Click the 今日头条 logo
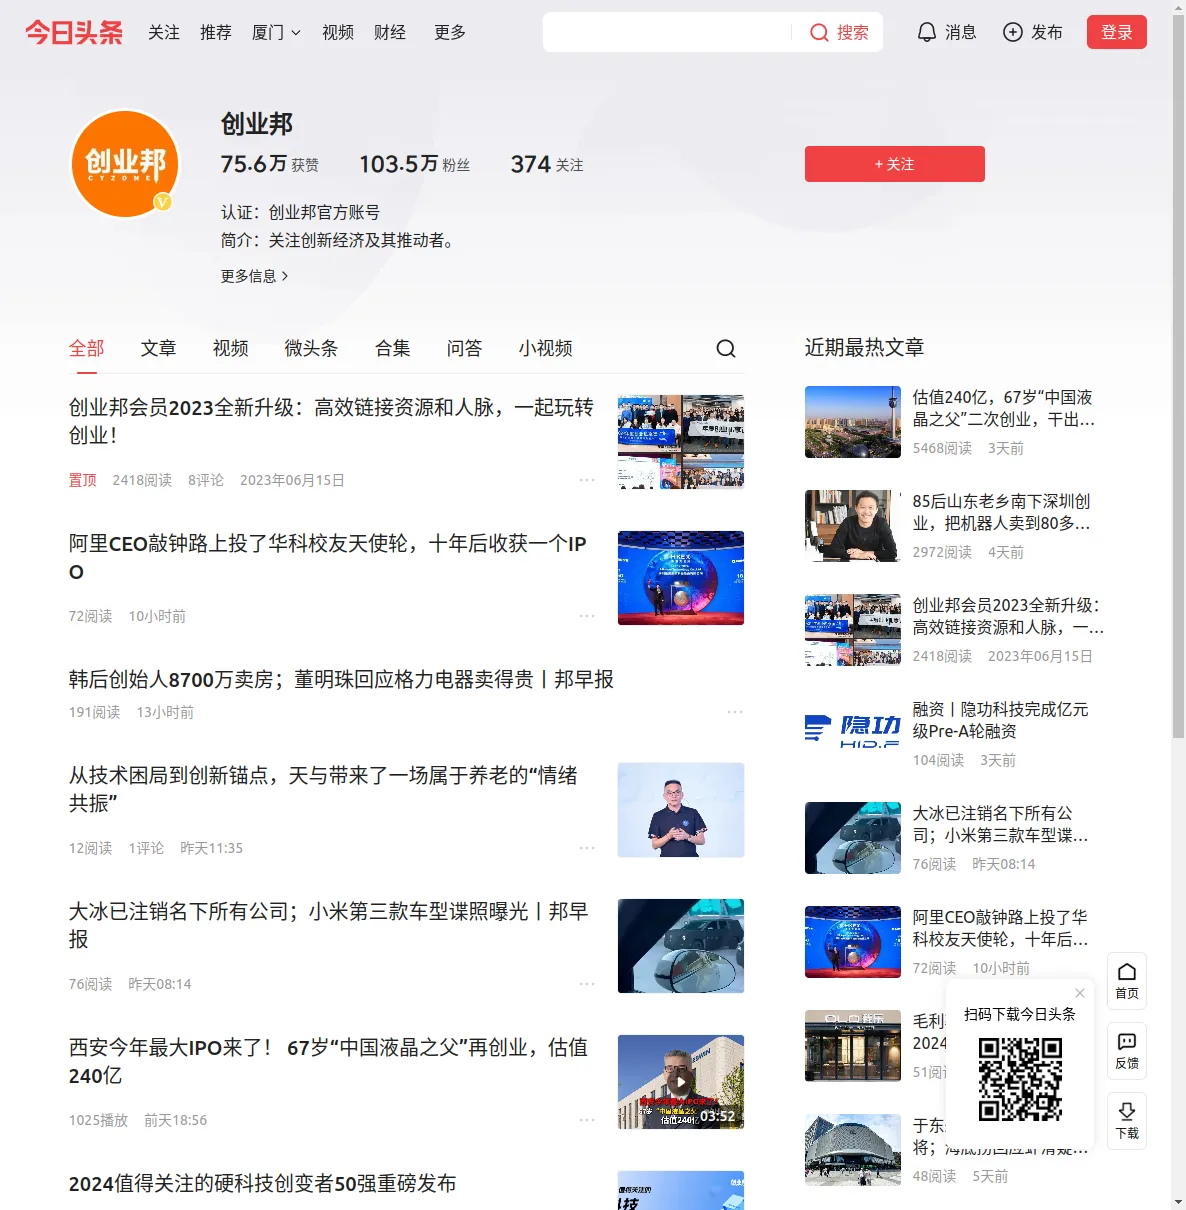The width and height of the screenshot is (1186, 1210). (74, 32)
